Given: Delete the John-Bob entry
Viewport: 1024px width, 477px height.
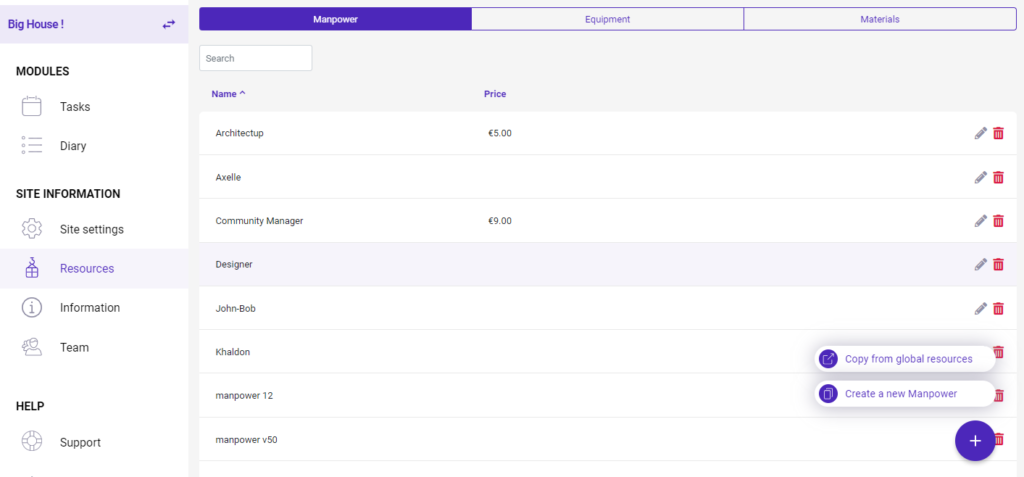Looking at the screenshot, I should point(999,308).
